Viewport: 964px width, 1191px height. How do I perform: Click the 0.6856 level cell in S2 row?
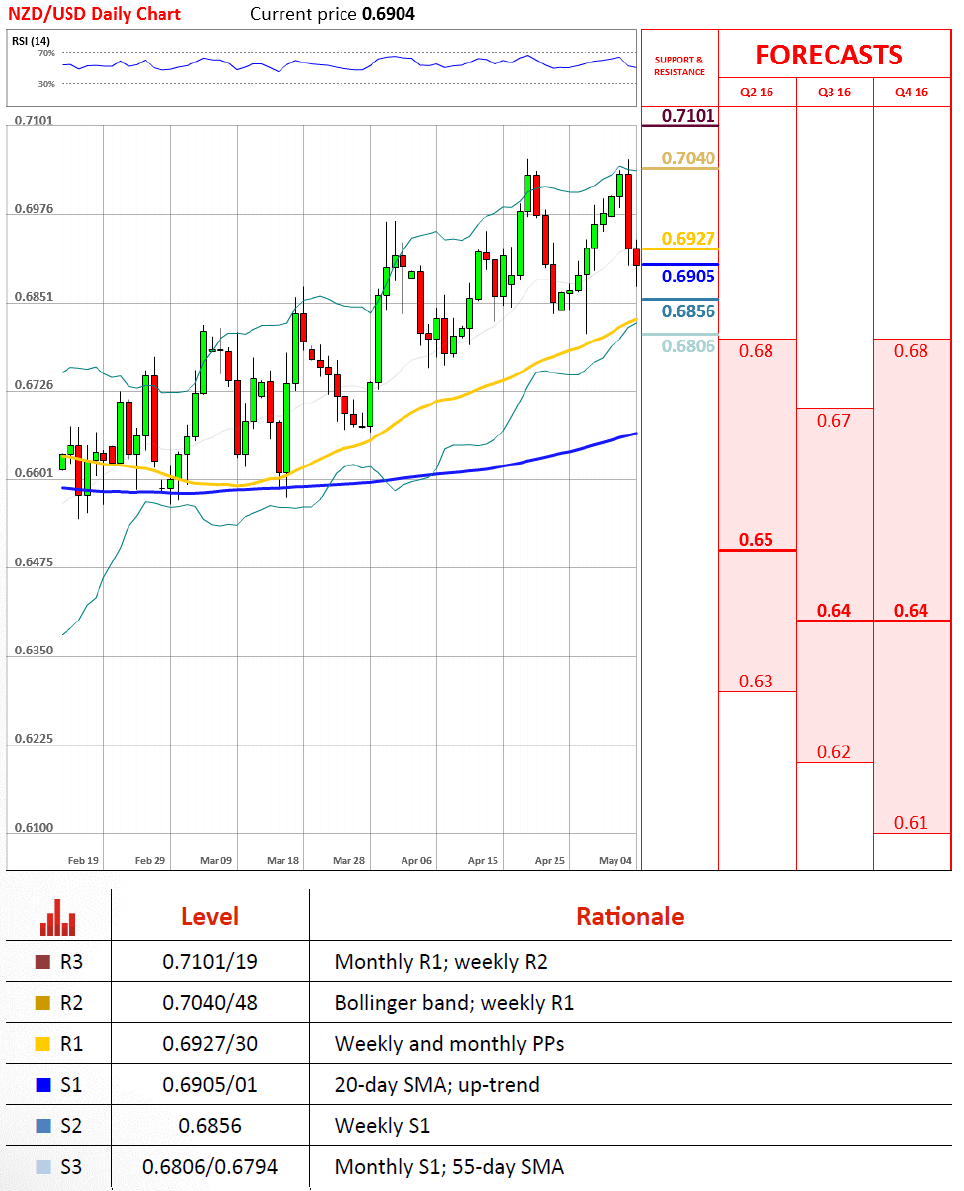coord(210,1126)
